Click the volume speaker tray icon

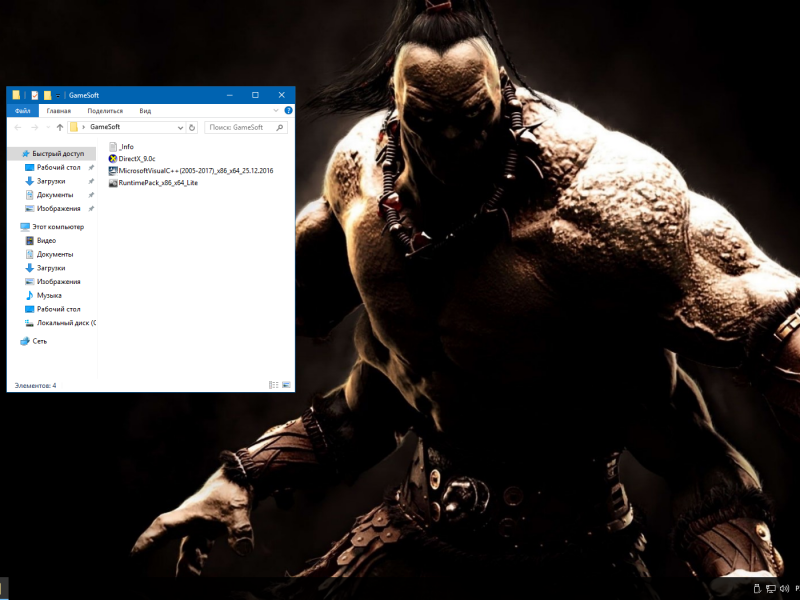coord(785,589)
